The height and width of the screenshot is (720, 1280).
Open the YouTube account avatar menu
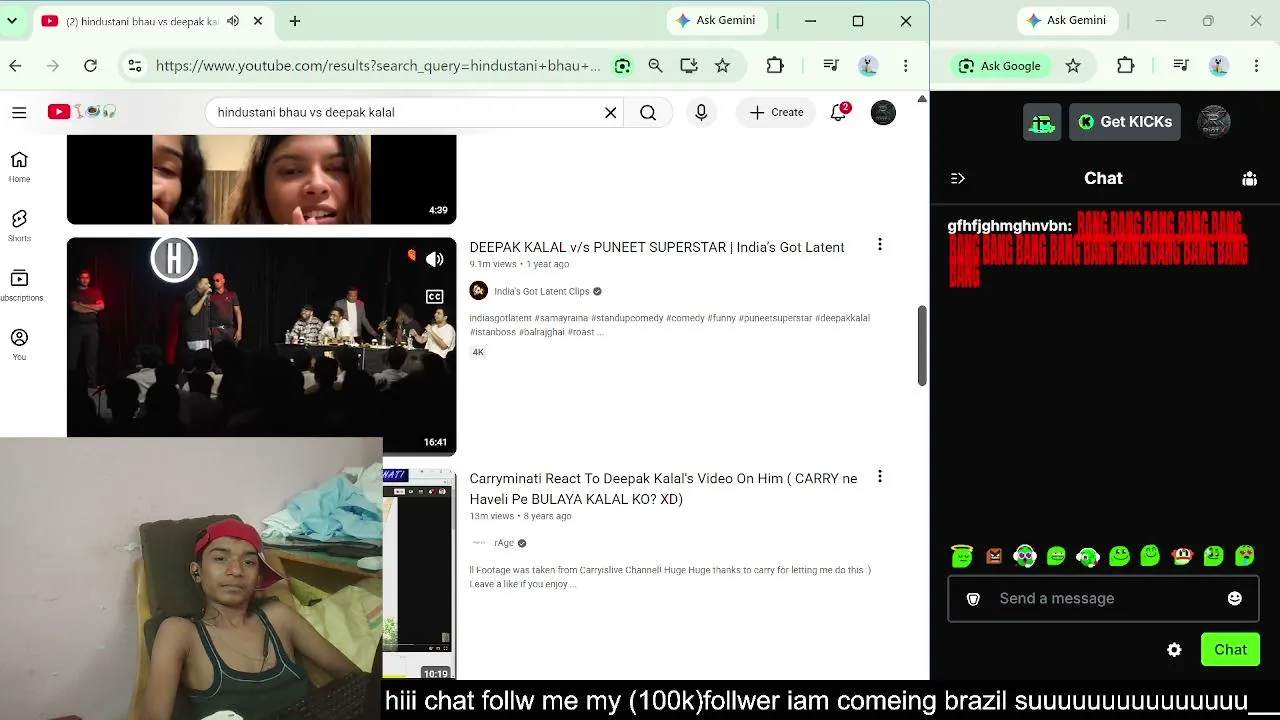[x=883, y=112]
